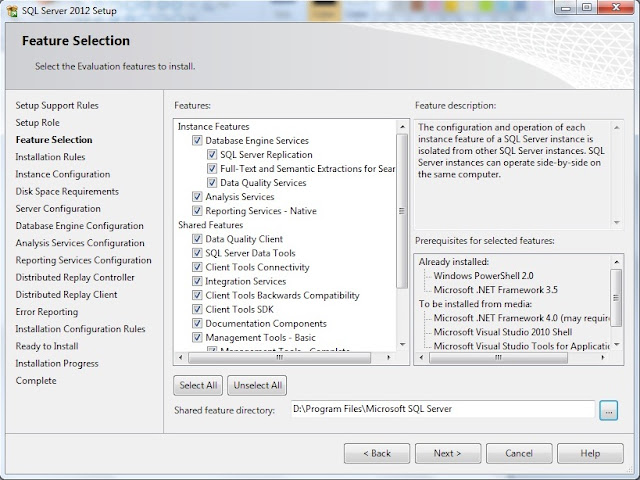Select Installation Rules step
Viewport: 640px width, 480px height.
coord(50,157)
